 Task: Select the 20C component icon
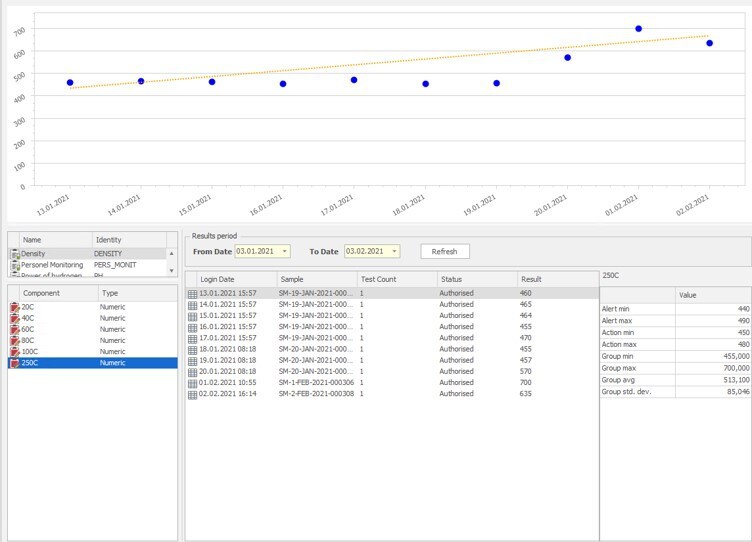pos(14,307)
